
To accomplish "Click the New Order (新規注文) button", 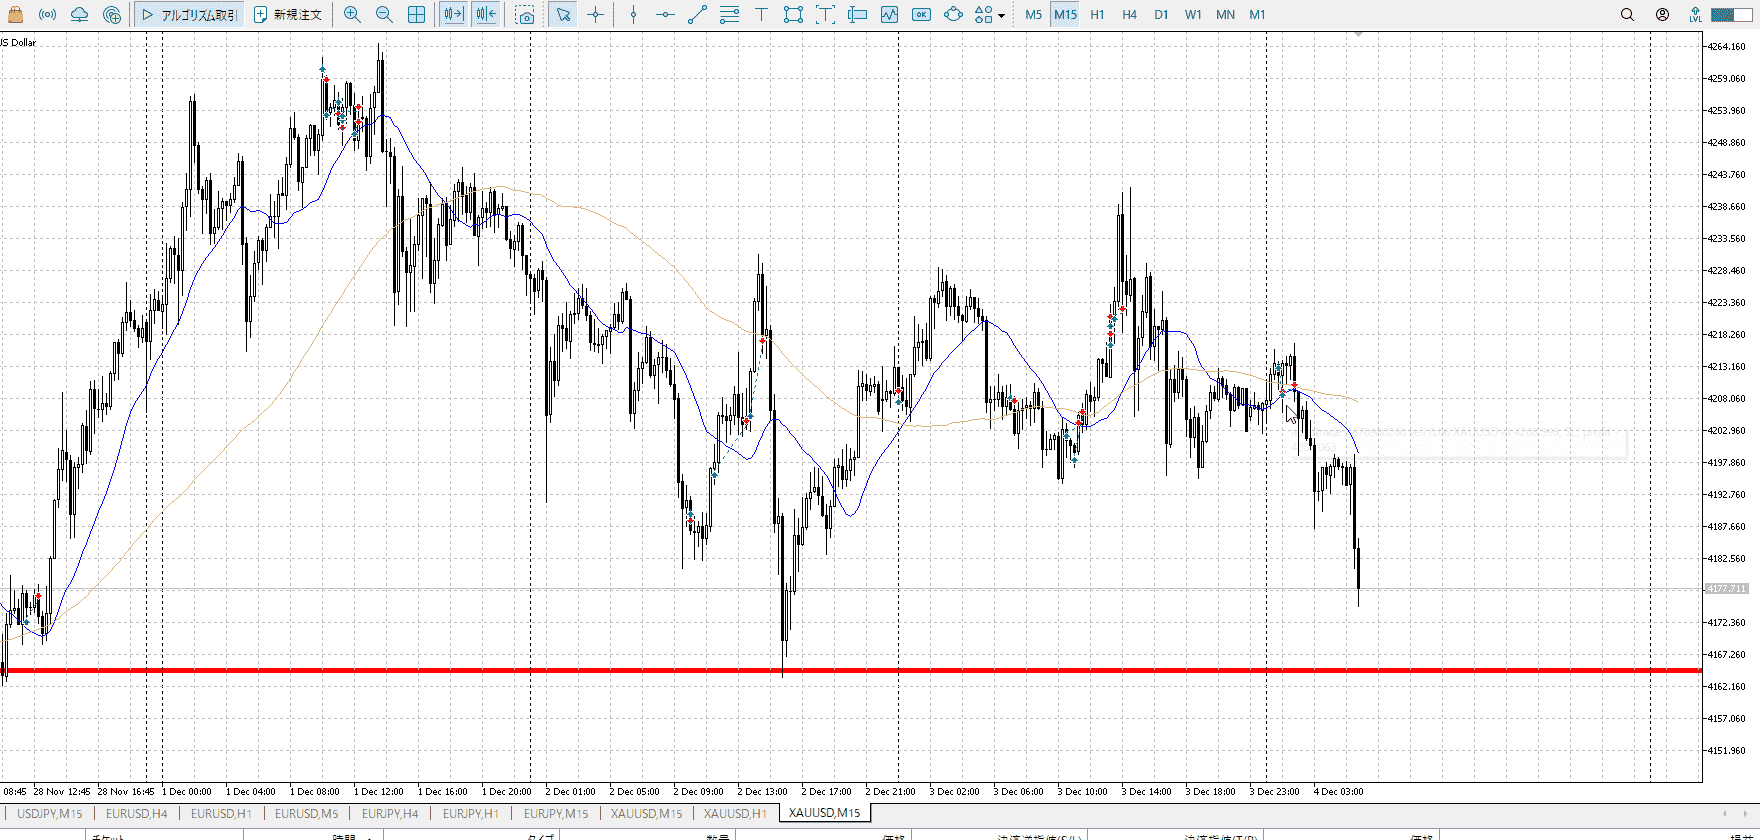I will (288, 15).
